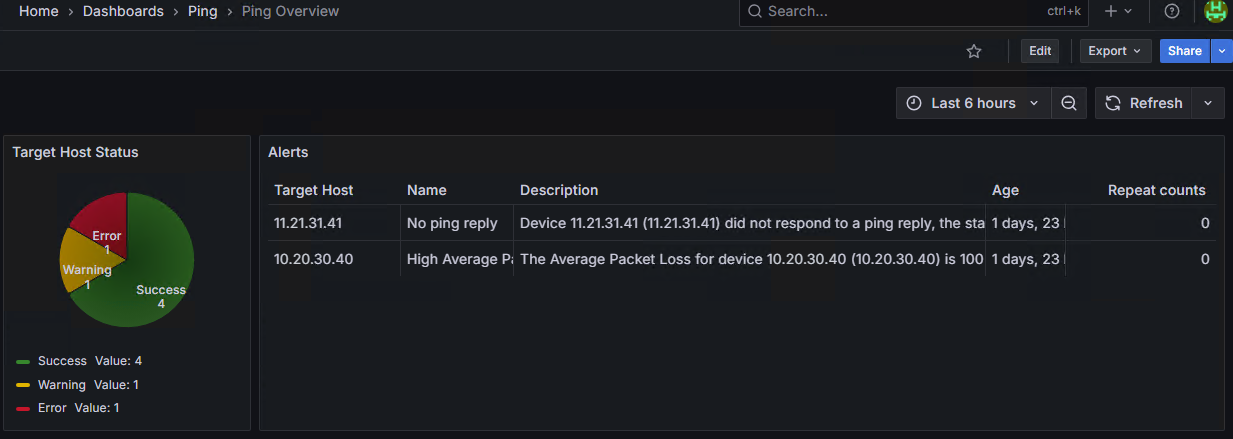Navigate to the Ping breadcrumb folder
Screen dimensions: 1233x439
click(x=203, y=11)
